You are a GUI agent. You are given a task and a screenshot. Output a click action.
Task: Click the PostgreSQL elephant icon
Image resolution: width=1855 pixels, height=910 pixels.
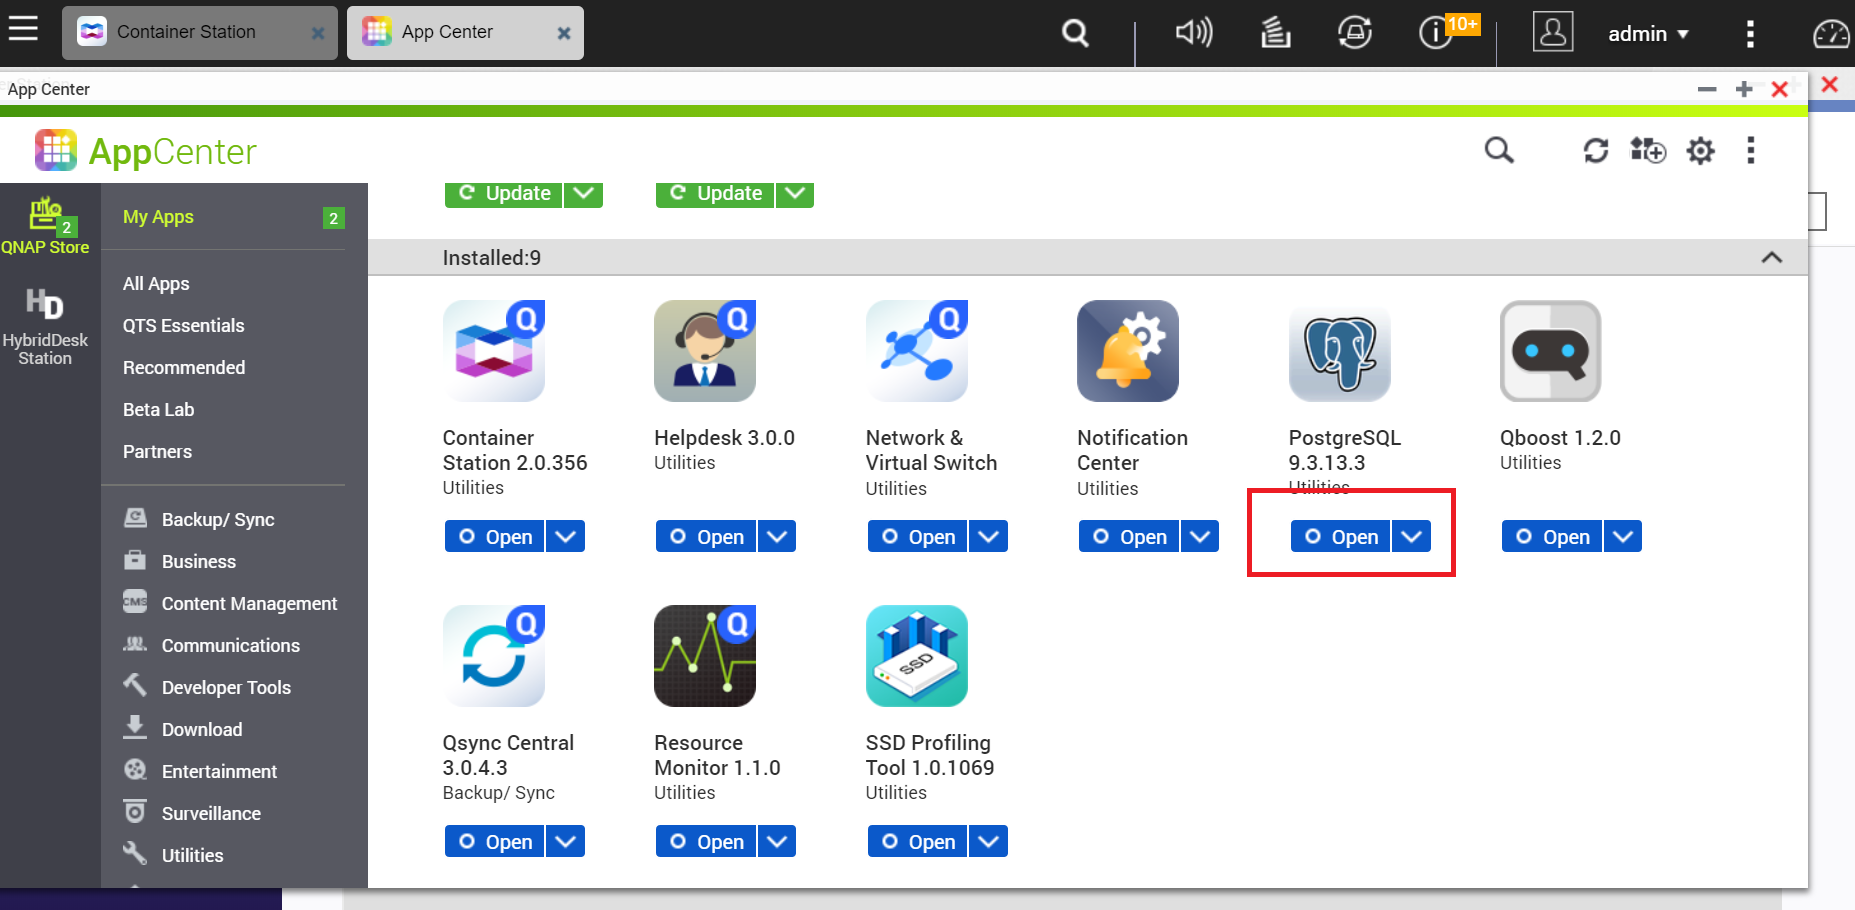click(x=1340, y=351)
